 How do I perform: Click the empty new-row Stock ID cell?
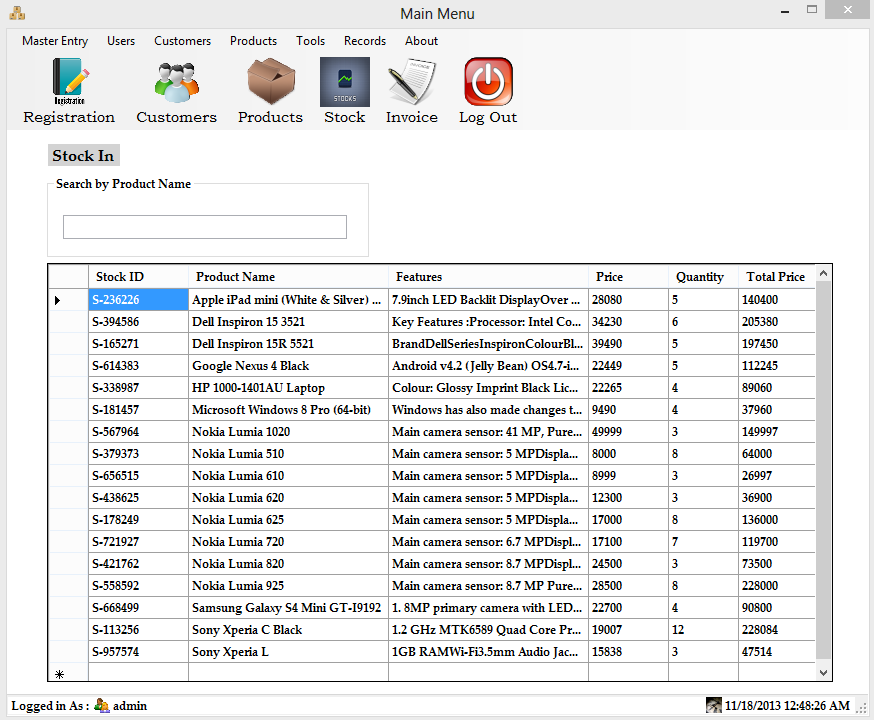coord(138,672)
